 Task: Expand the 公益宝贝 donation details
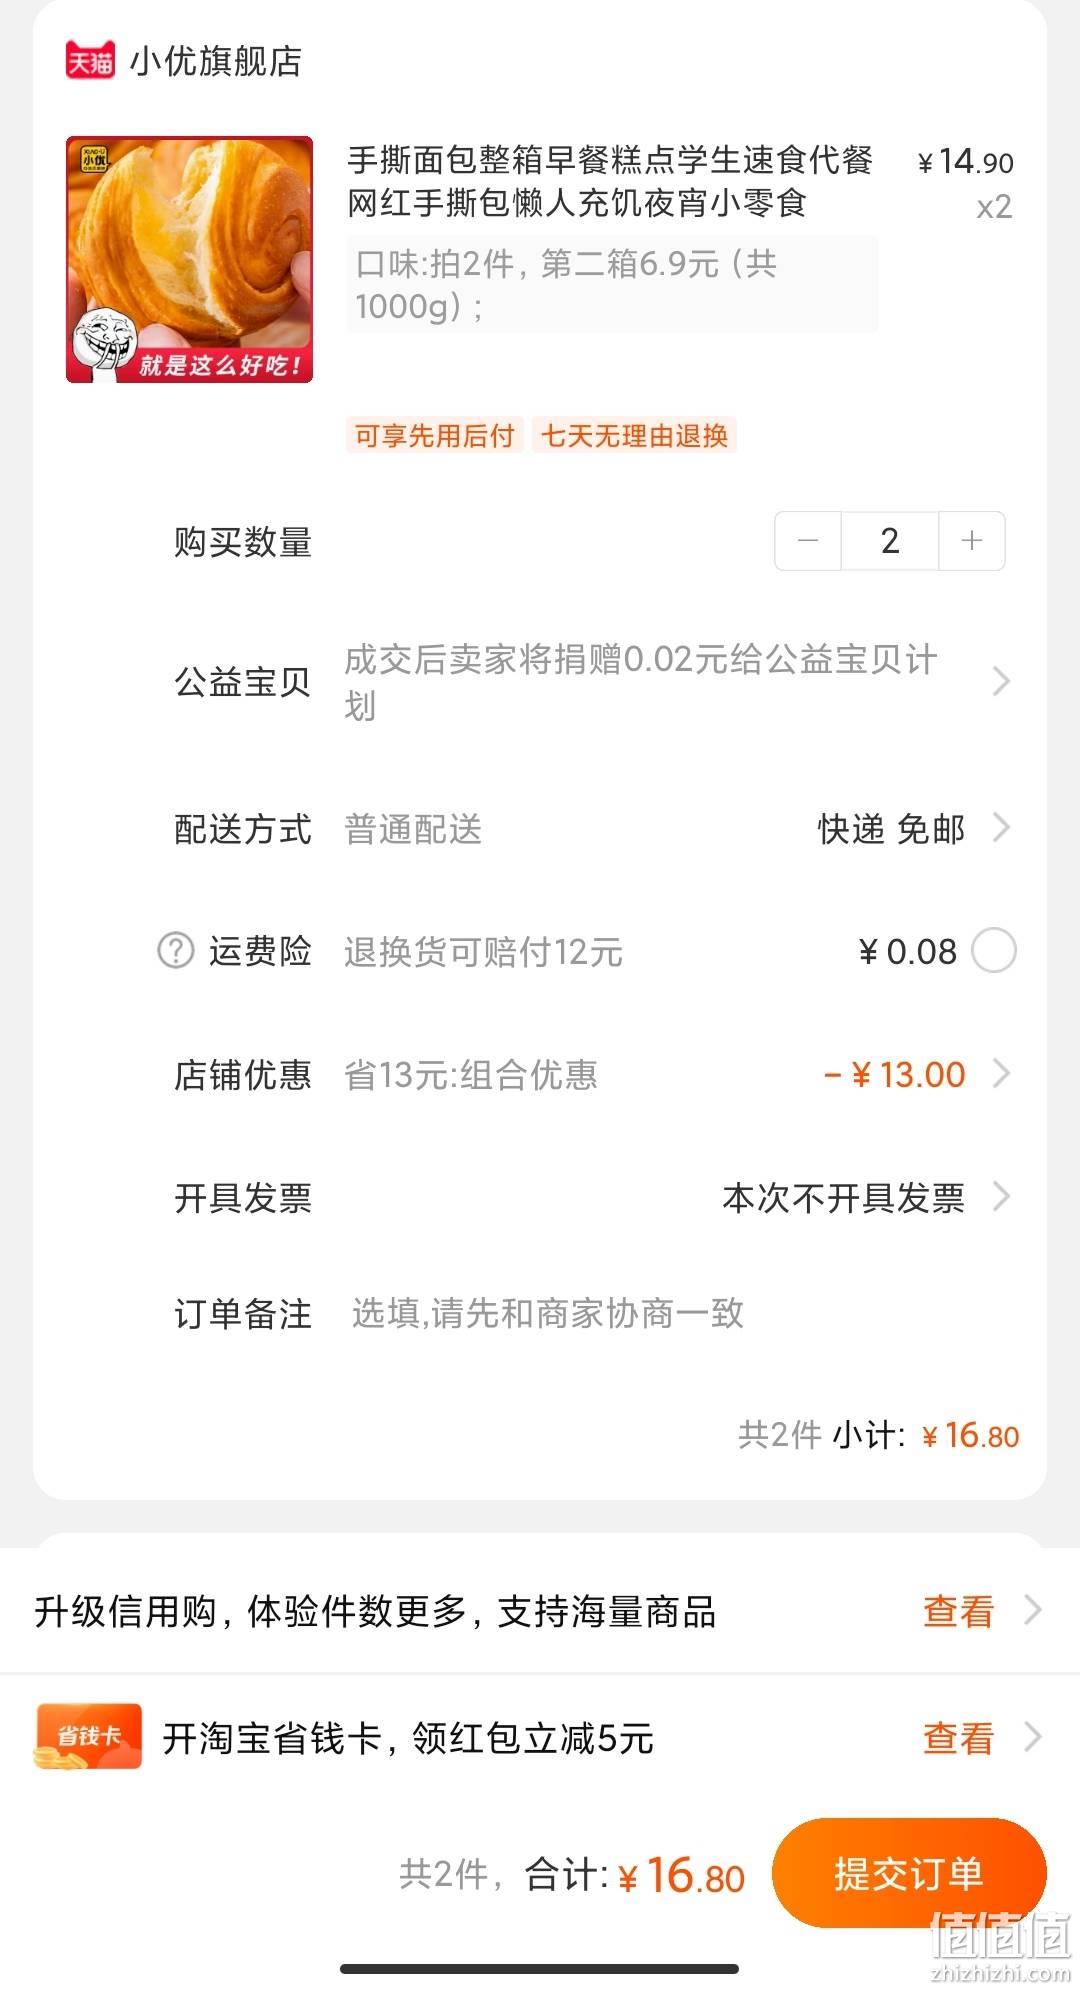(1000, 682)
